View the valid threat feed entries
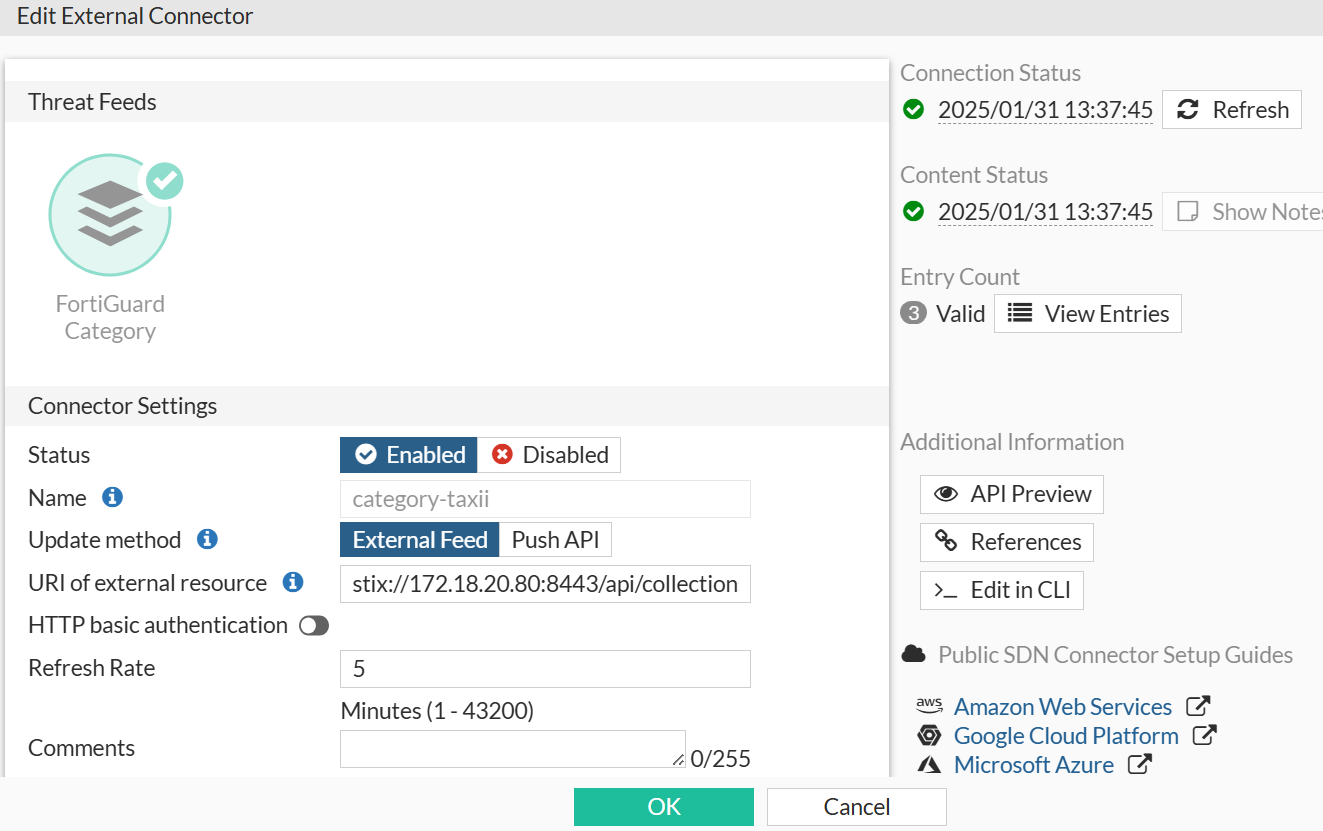 1087,313
